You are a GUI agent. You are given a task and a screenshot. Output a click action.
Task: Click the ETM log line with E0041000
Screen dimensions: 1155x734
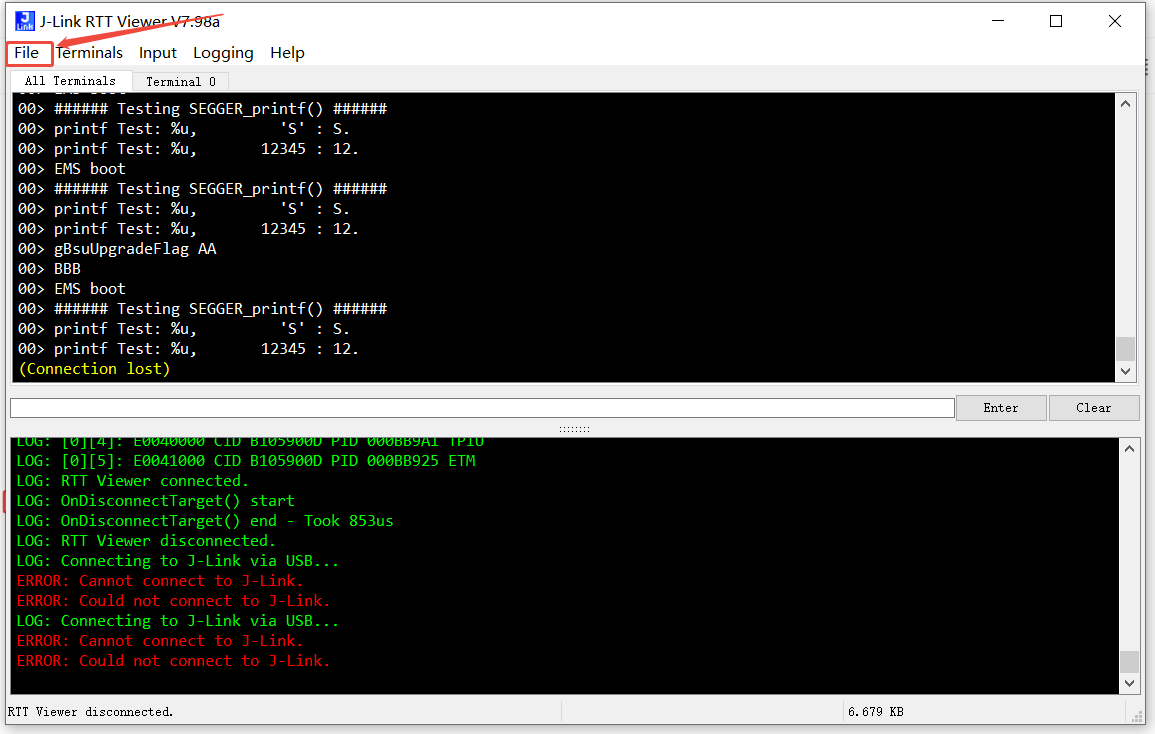(x=246, y=461)
